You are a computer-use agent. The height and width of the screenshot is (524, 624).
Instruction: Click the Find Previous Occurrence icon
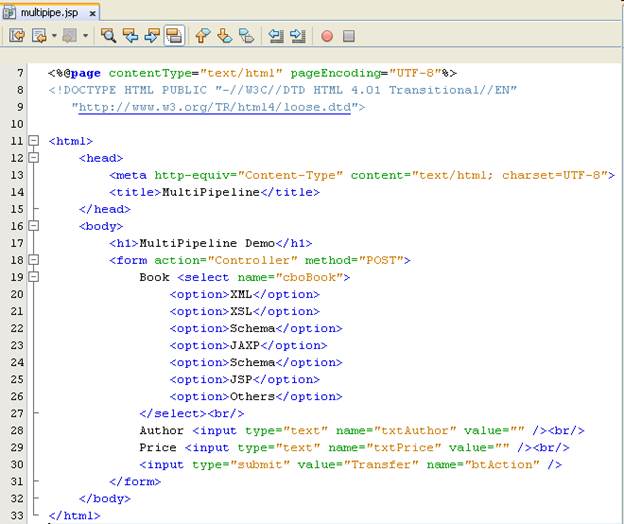(130, 36)
